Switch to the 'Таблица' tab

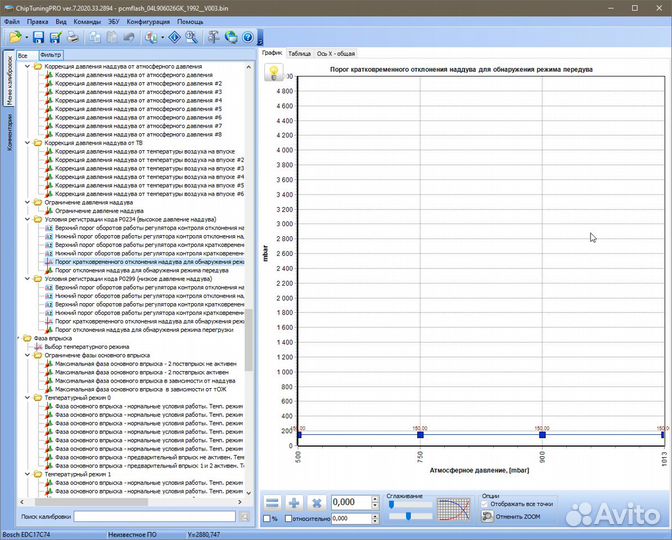coord(299,53)
